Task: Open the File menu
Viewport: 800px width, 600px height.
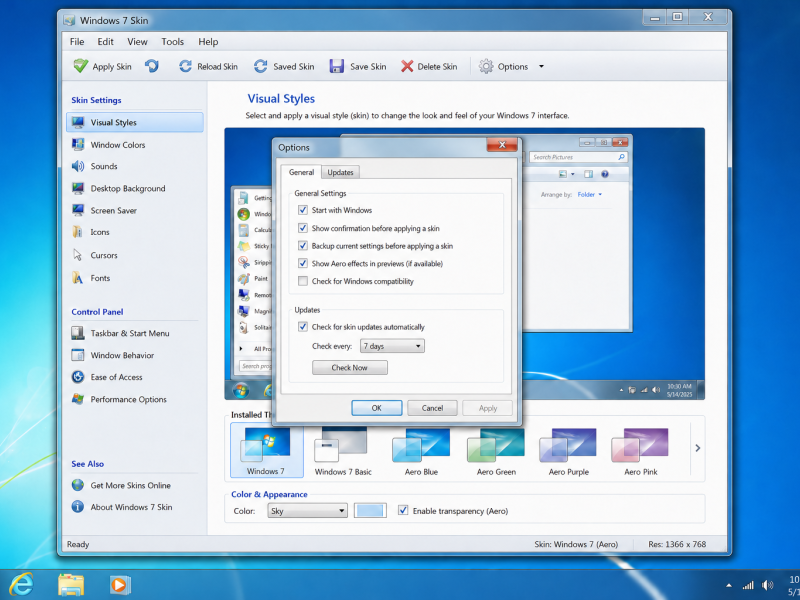Action: [x=77, y=42]
